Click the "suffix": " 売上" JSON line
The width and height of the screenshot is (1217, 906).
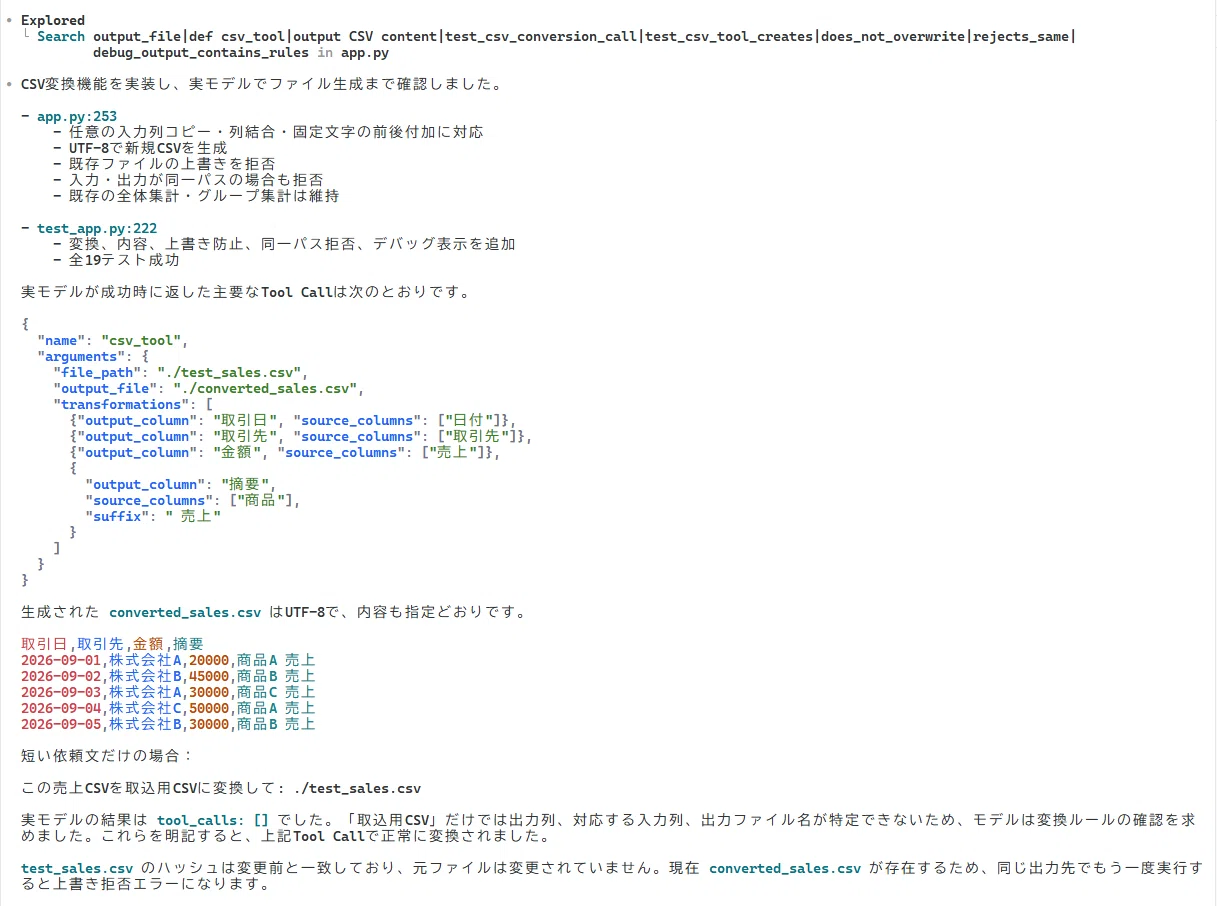(153, 516)
